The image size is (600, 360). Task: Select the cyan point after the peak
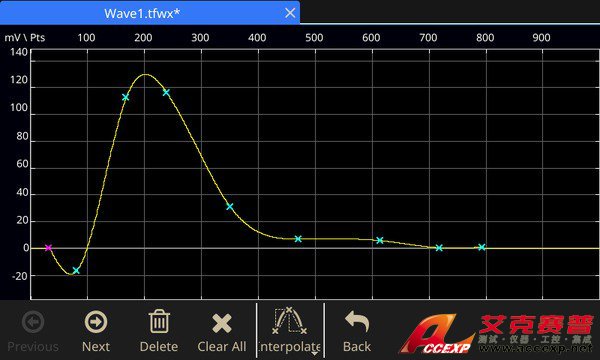click(166, 92)
